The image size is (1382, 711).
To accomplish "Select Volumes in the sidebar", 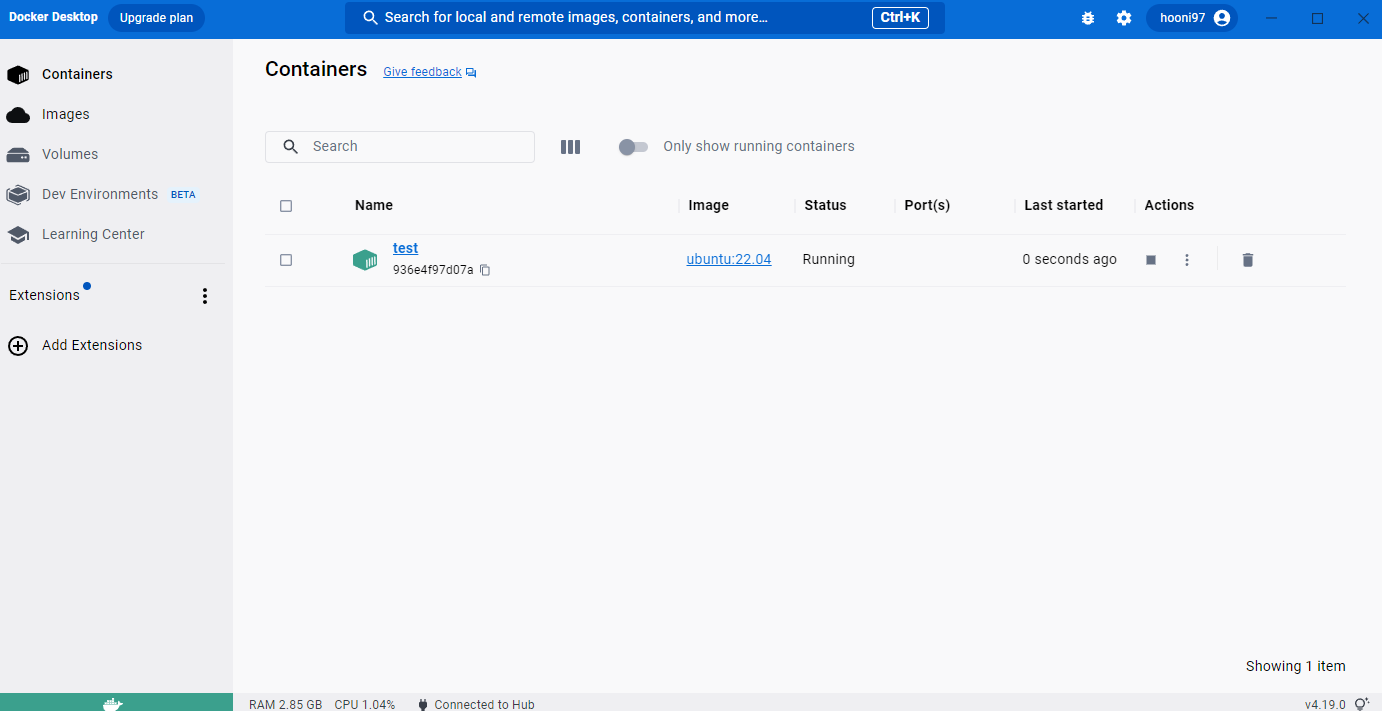I will (x=70, y=155).
